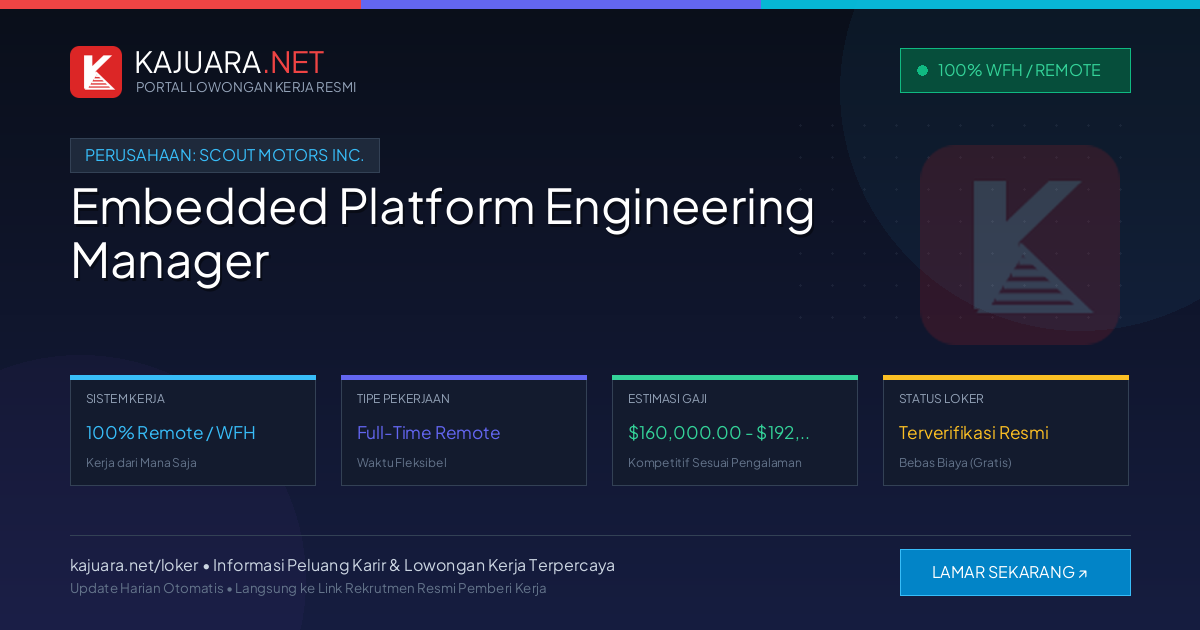Click the Bebas Biaya (Gratis) caption
This screenshot has height=630, width=1200.
955,463
